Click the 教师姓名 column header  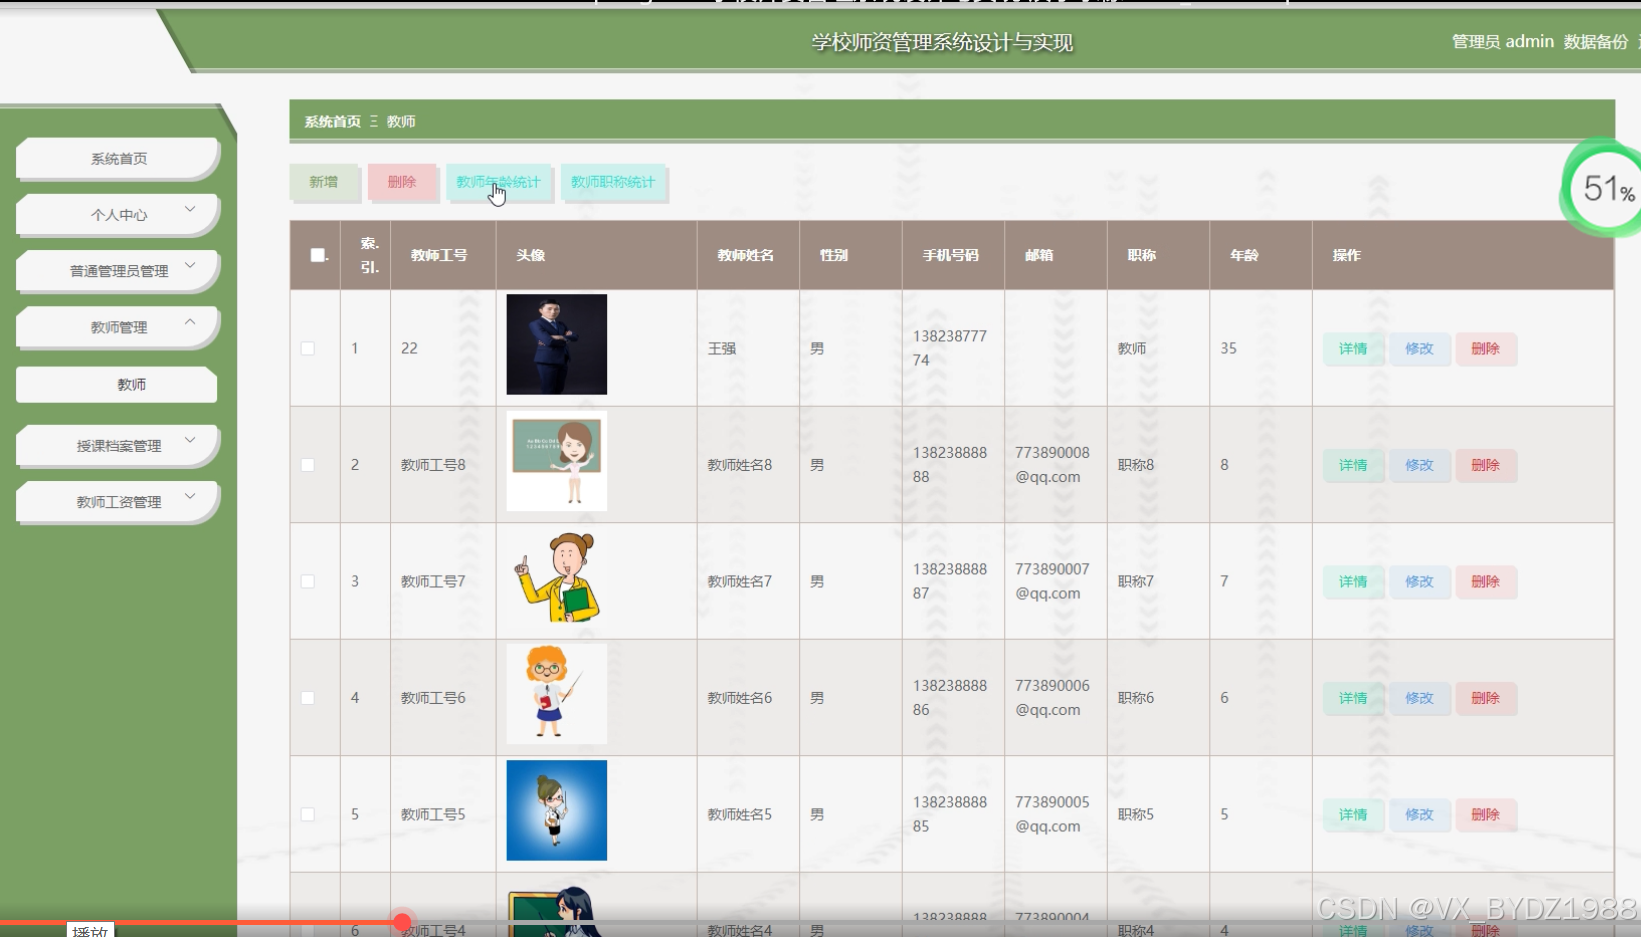[746, 255]
